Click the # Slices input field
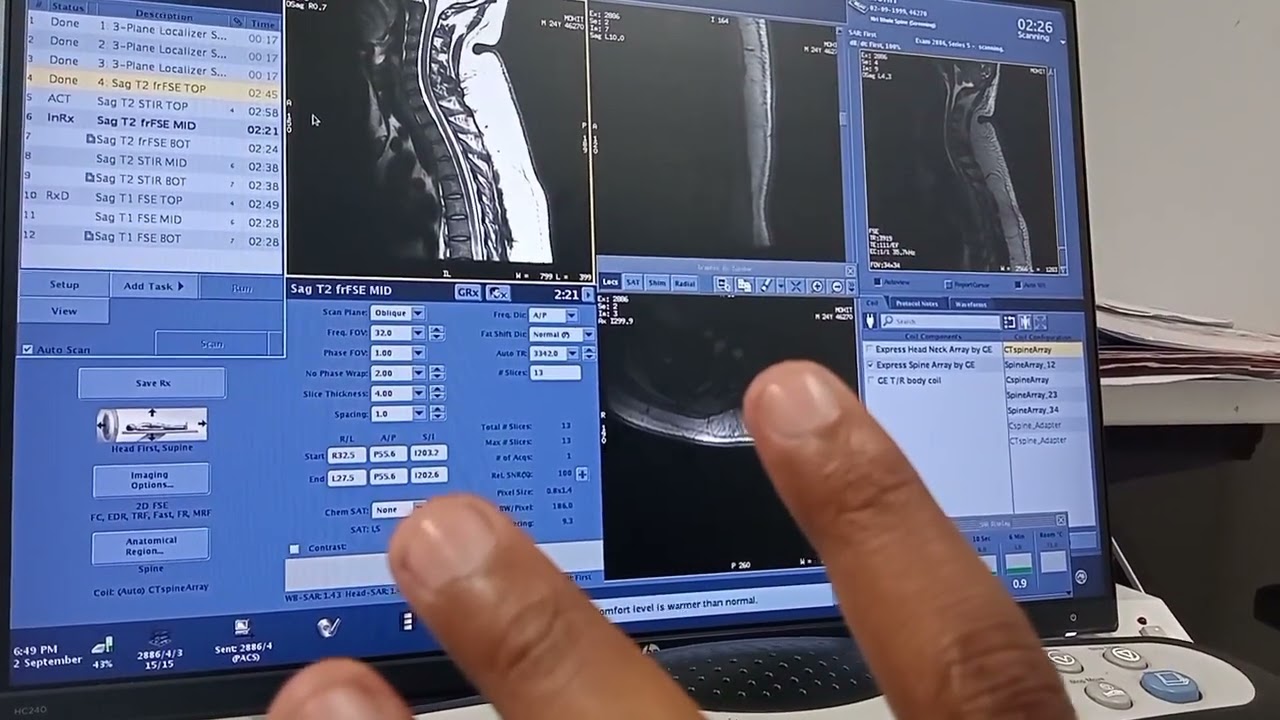The width and height of the screenshot is (1280, 720). click(555, 373)
